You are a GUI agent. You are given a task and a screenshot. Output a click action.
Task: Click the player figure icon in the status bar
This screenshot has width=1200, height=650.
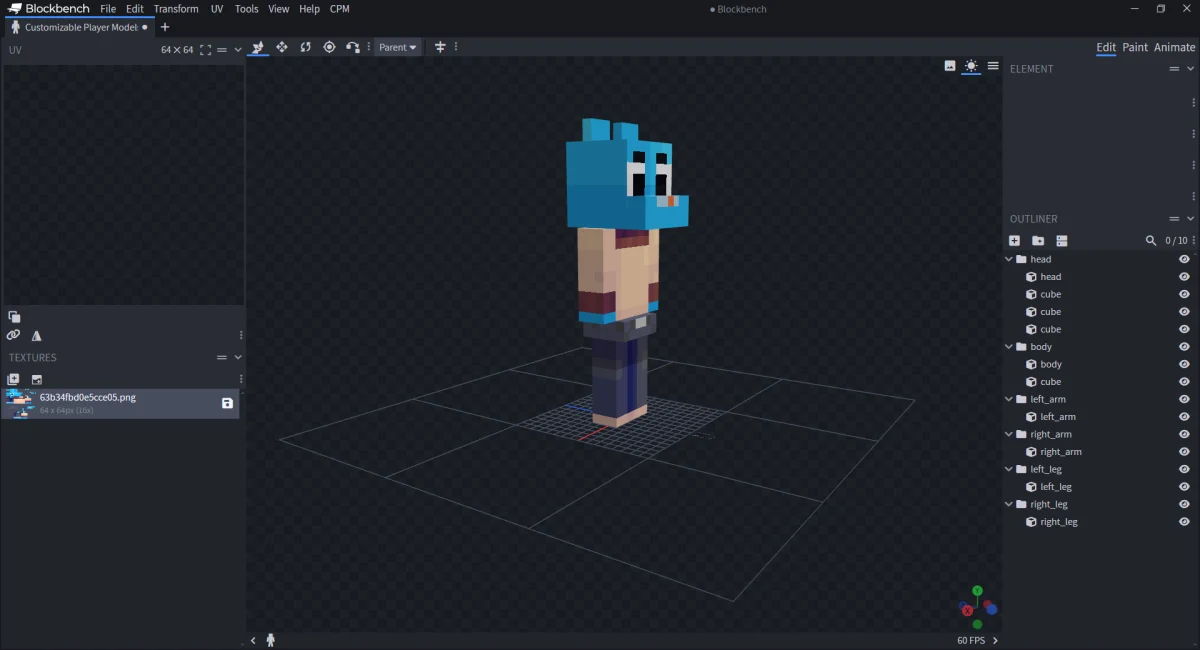270,640
